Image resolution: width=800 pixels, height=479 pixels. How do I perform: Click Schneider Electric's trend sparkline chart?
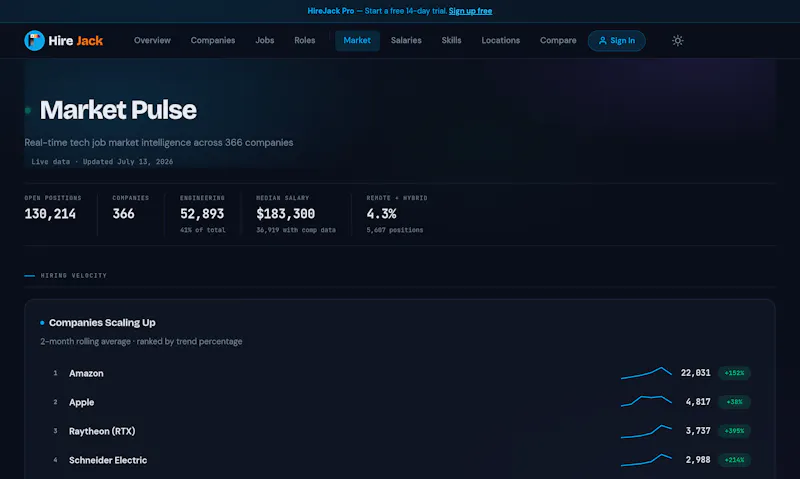tap(646, 460)
